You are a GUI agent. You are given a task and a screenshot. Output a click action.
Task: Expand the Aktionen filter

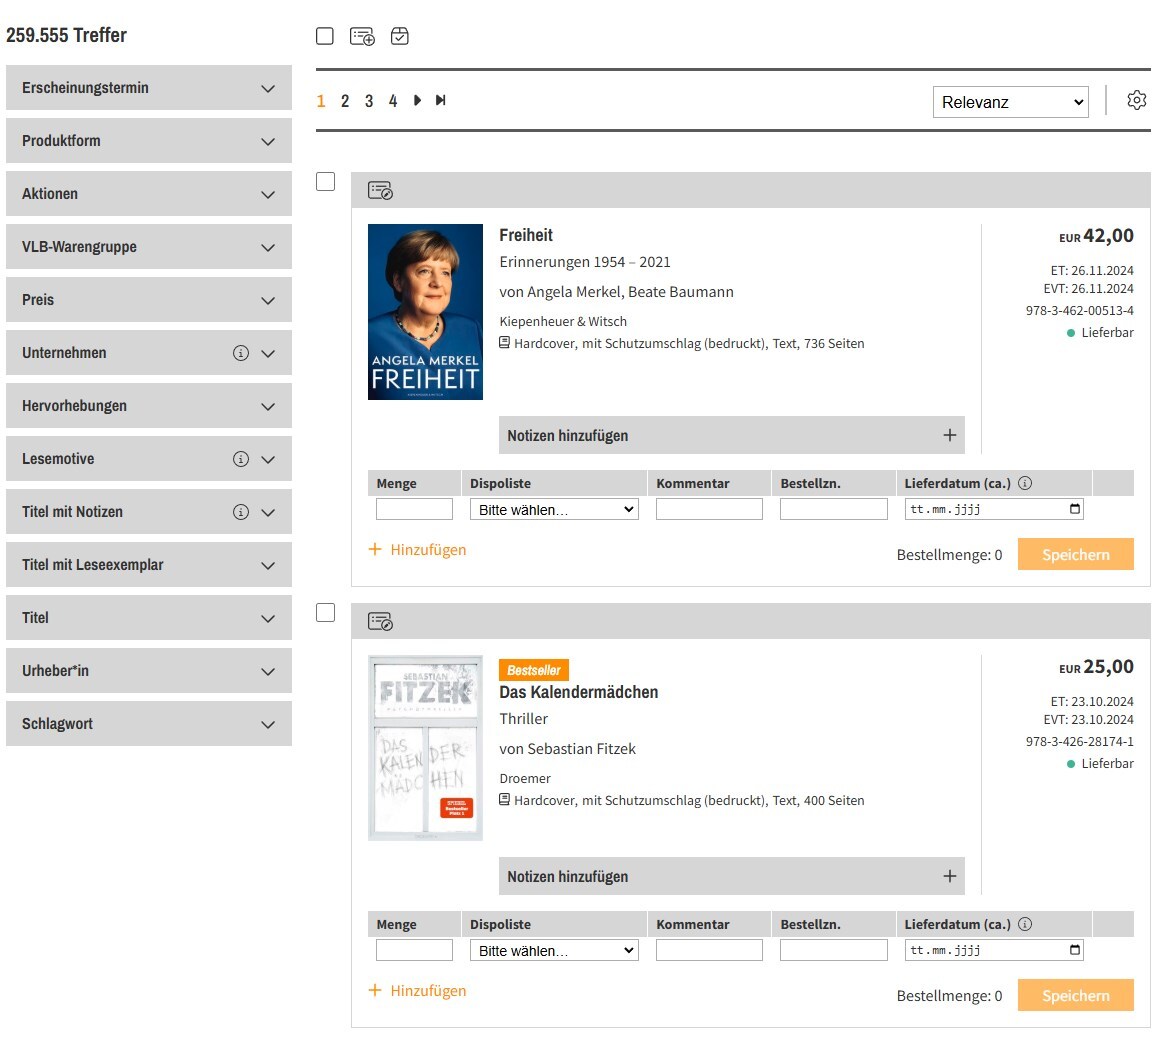(149, 193)
